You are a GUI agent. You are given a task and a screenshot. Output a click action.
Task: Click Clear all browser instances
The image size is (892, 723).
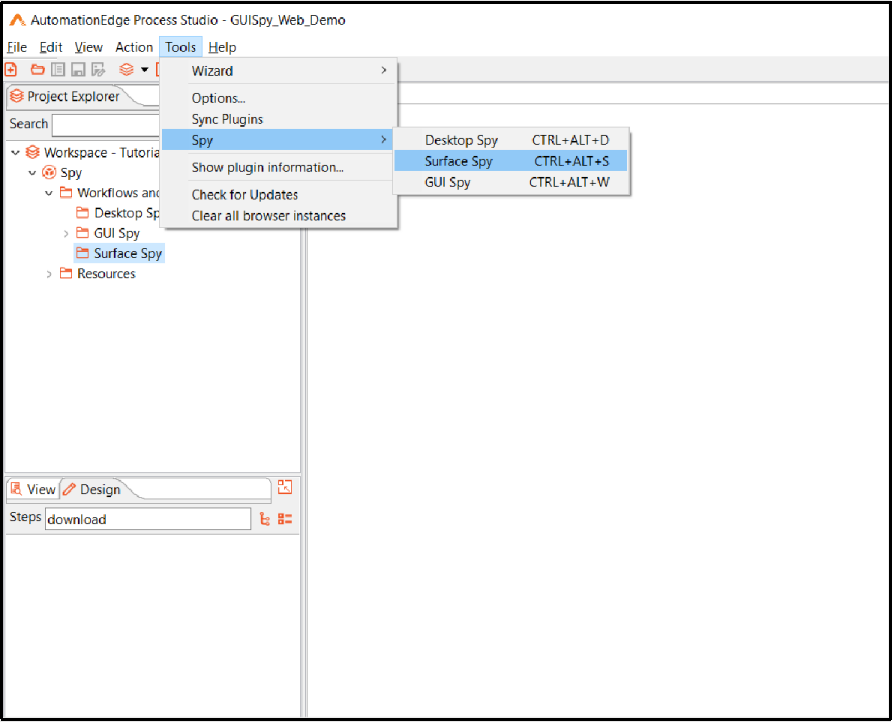(x=271, y=215)
